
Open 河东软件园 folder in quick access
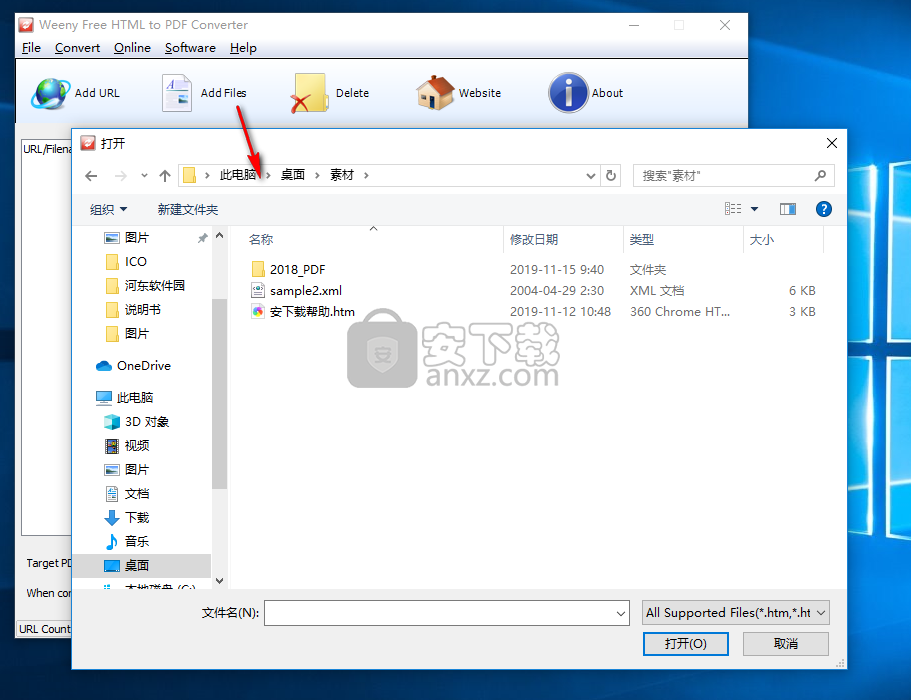154,285
